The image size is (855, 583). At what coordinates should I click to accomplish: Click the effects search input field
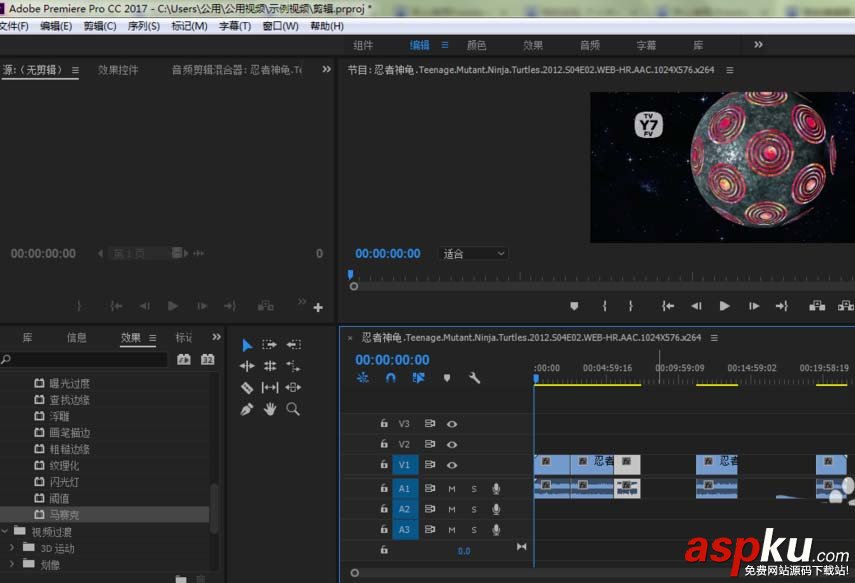(83, 359)
